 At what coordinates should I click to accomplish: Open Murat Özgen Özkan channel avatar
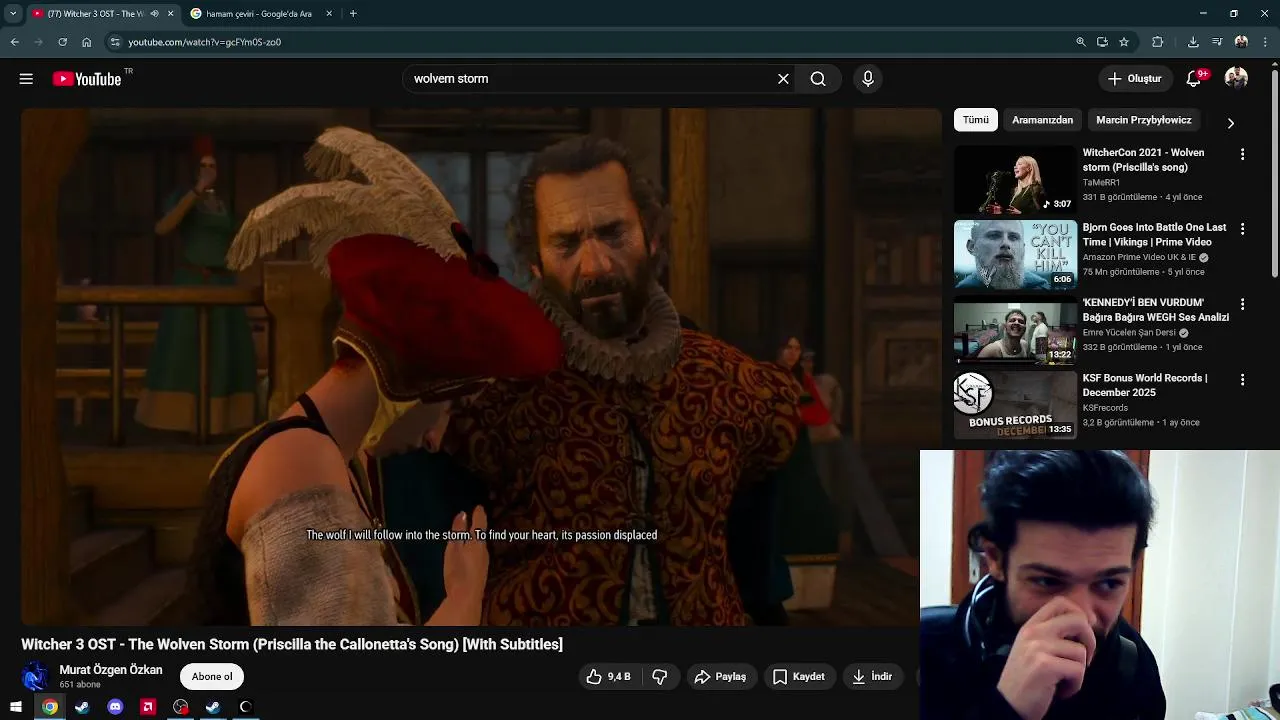(x=35, y=677)
